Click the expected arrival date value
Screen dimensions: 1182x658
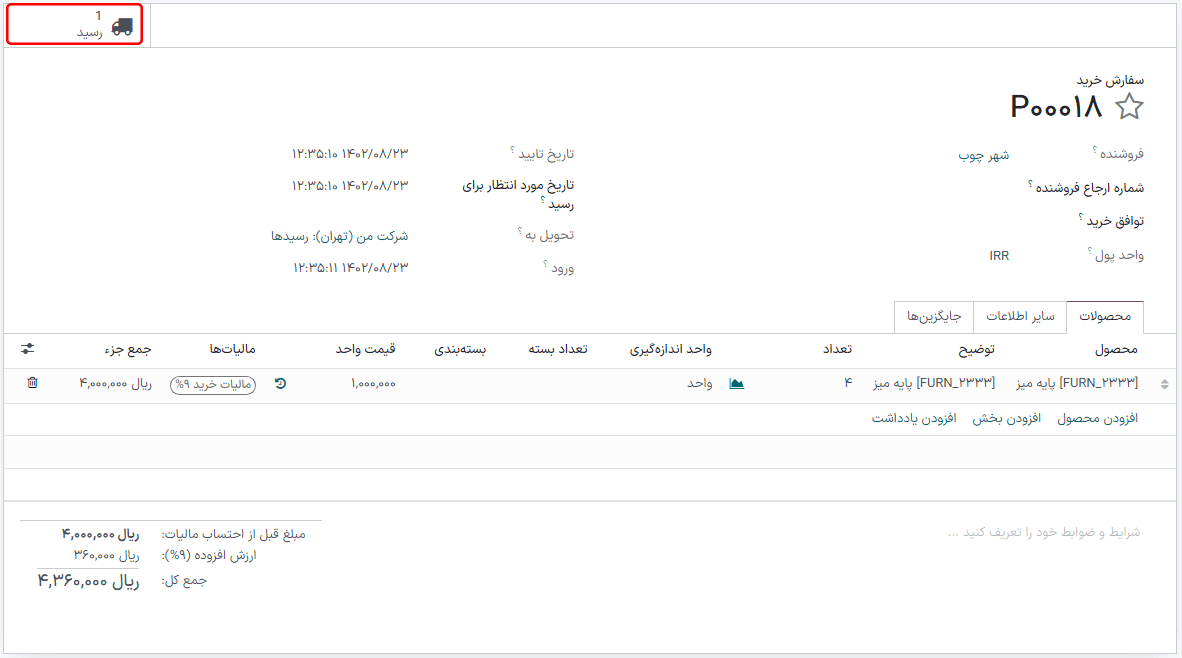tap(350, 185)
